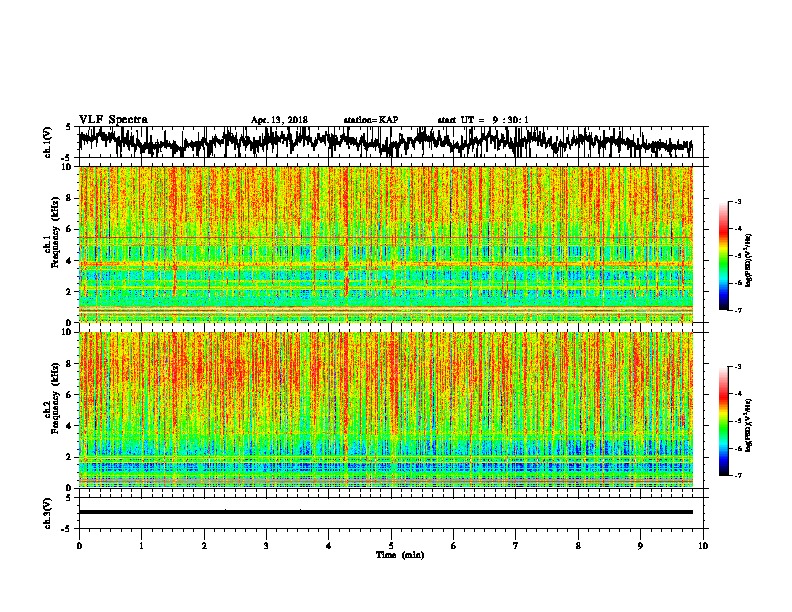Click the "5" tick on ch.3(V) axis
The width and height of the screenshot is (792, 612).
pyautogui.click(x=70, y=498)
